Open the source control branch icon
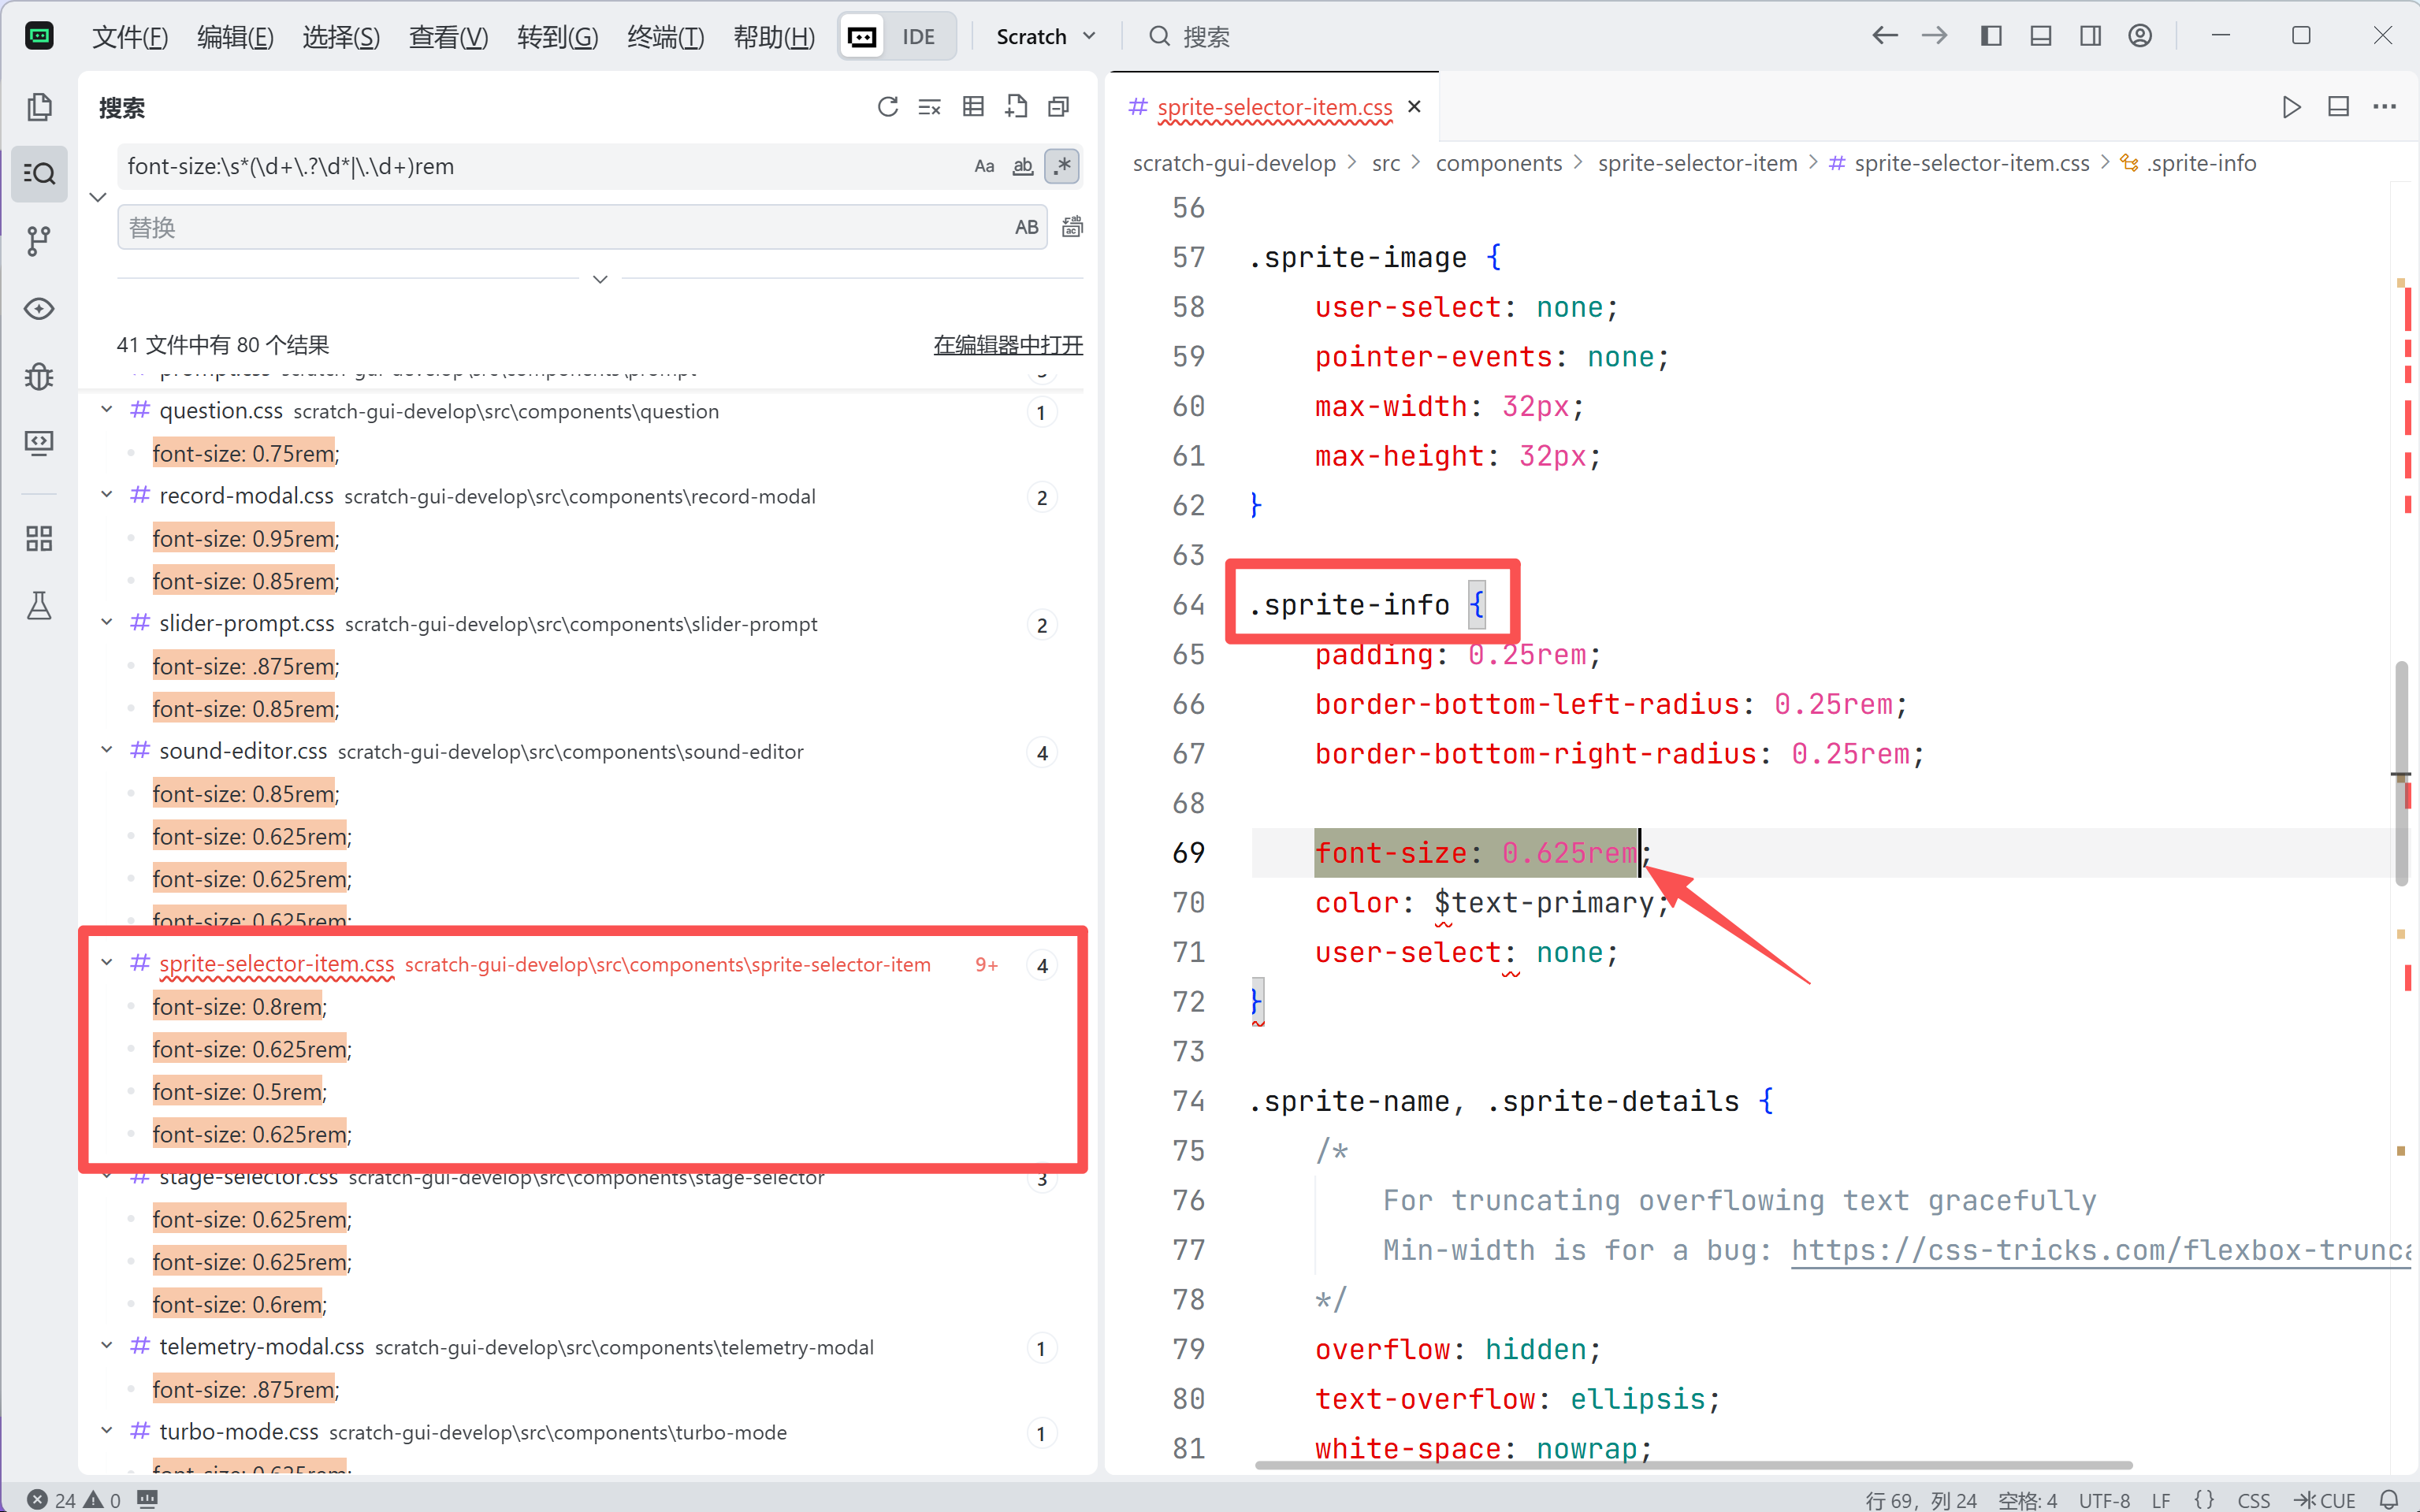 [39, 241]
